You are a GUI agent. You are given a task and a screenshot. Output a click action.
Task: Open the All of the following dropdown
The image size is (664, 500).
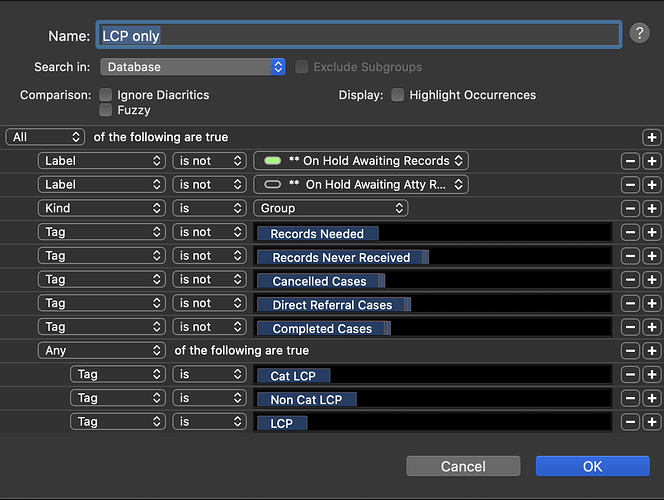pos(45,137)
